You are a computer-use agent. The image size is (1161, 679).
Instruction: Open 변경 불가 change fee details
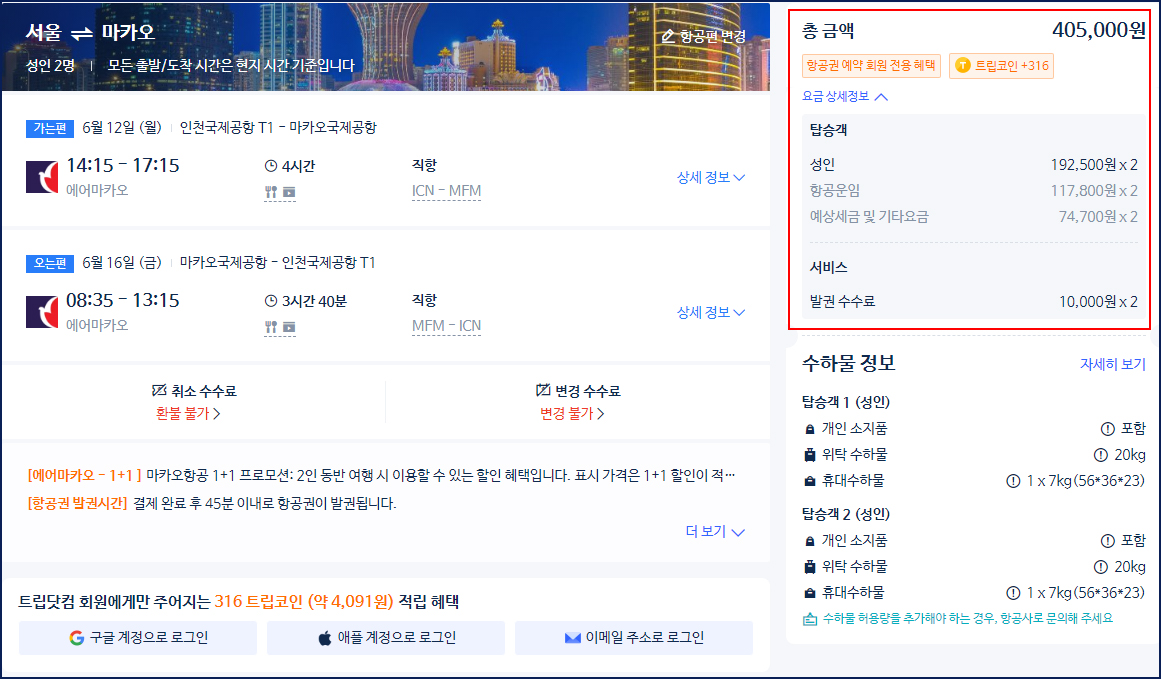572,413
